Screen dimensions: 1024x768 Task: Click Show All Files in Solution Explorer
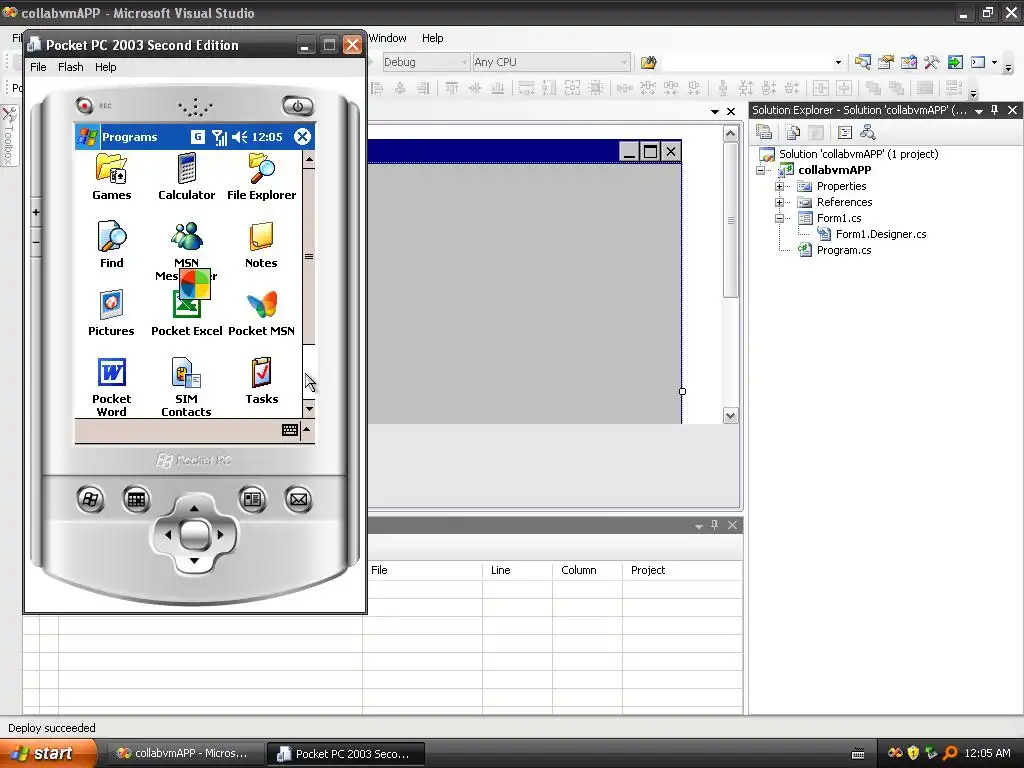tap(793, 133)
